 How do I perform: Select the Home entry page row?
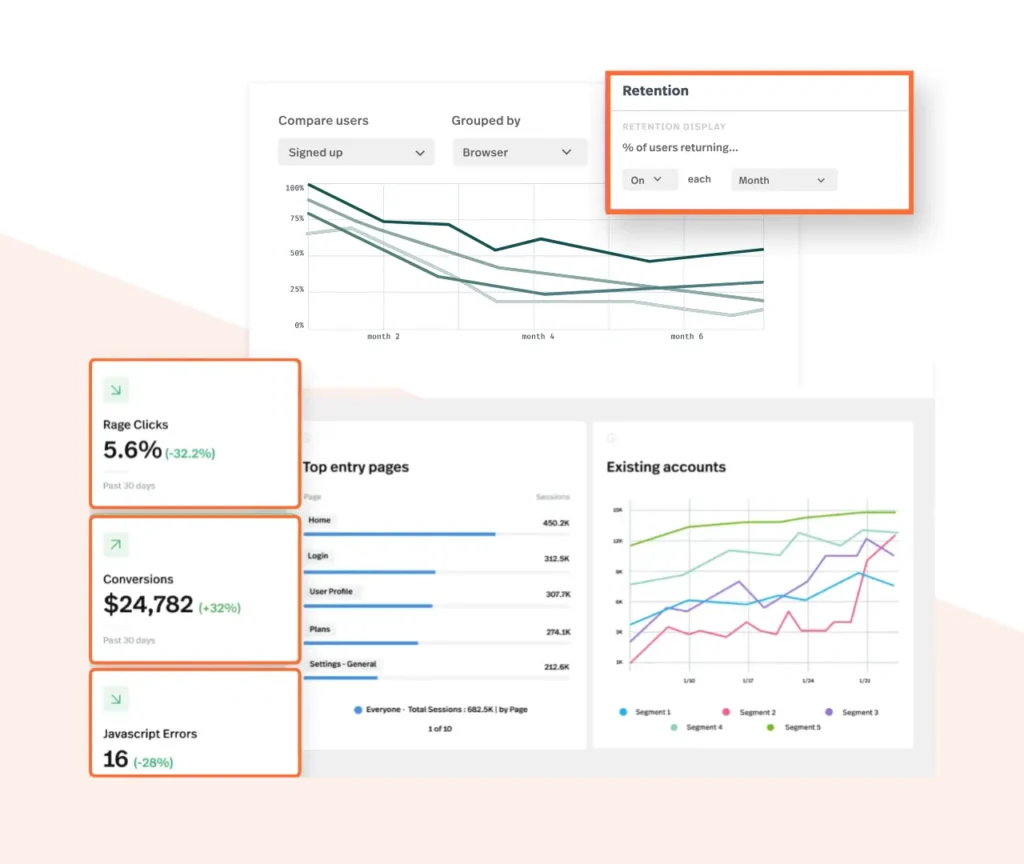[x=437, y=524]
